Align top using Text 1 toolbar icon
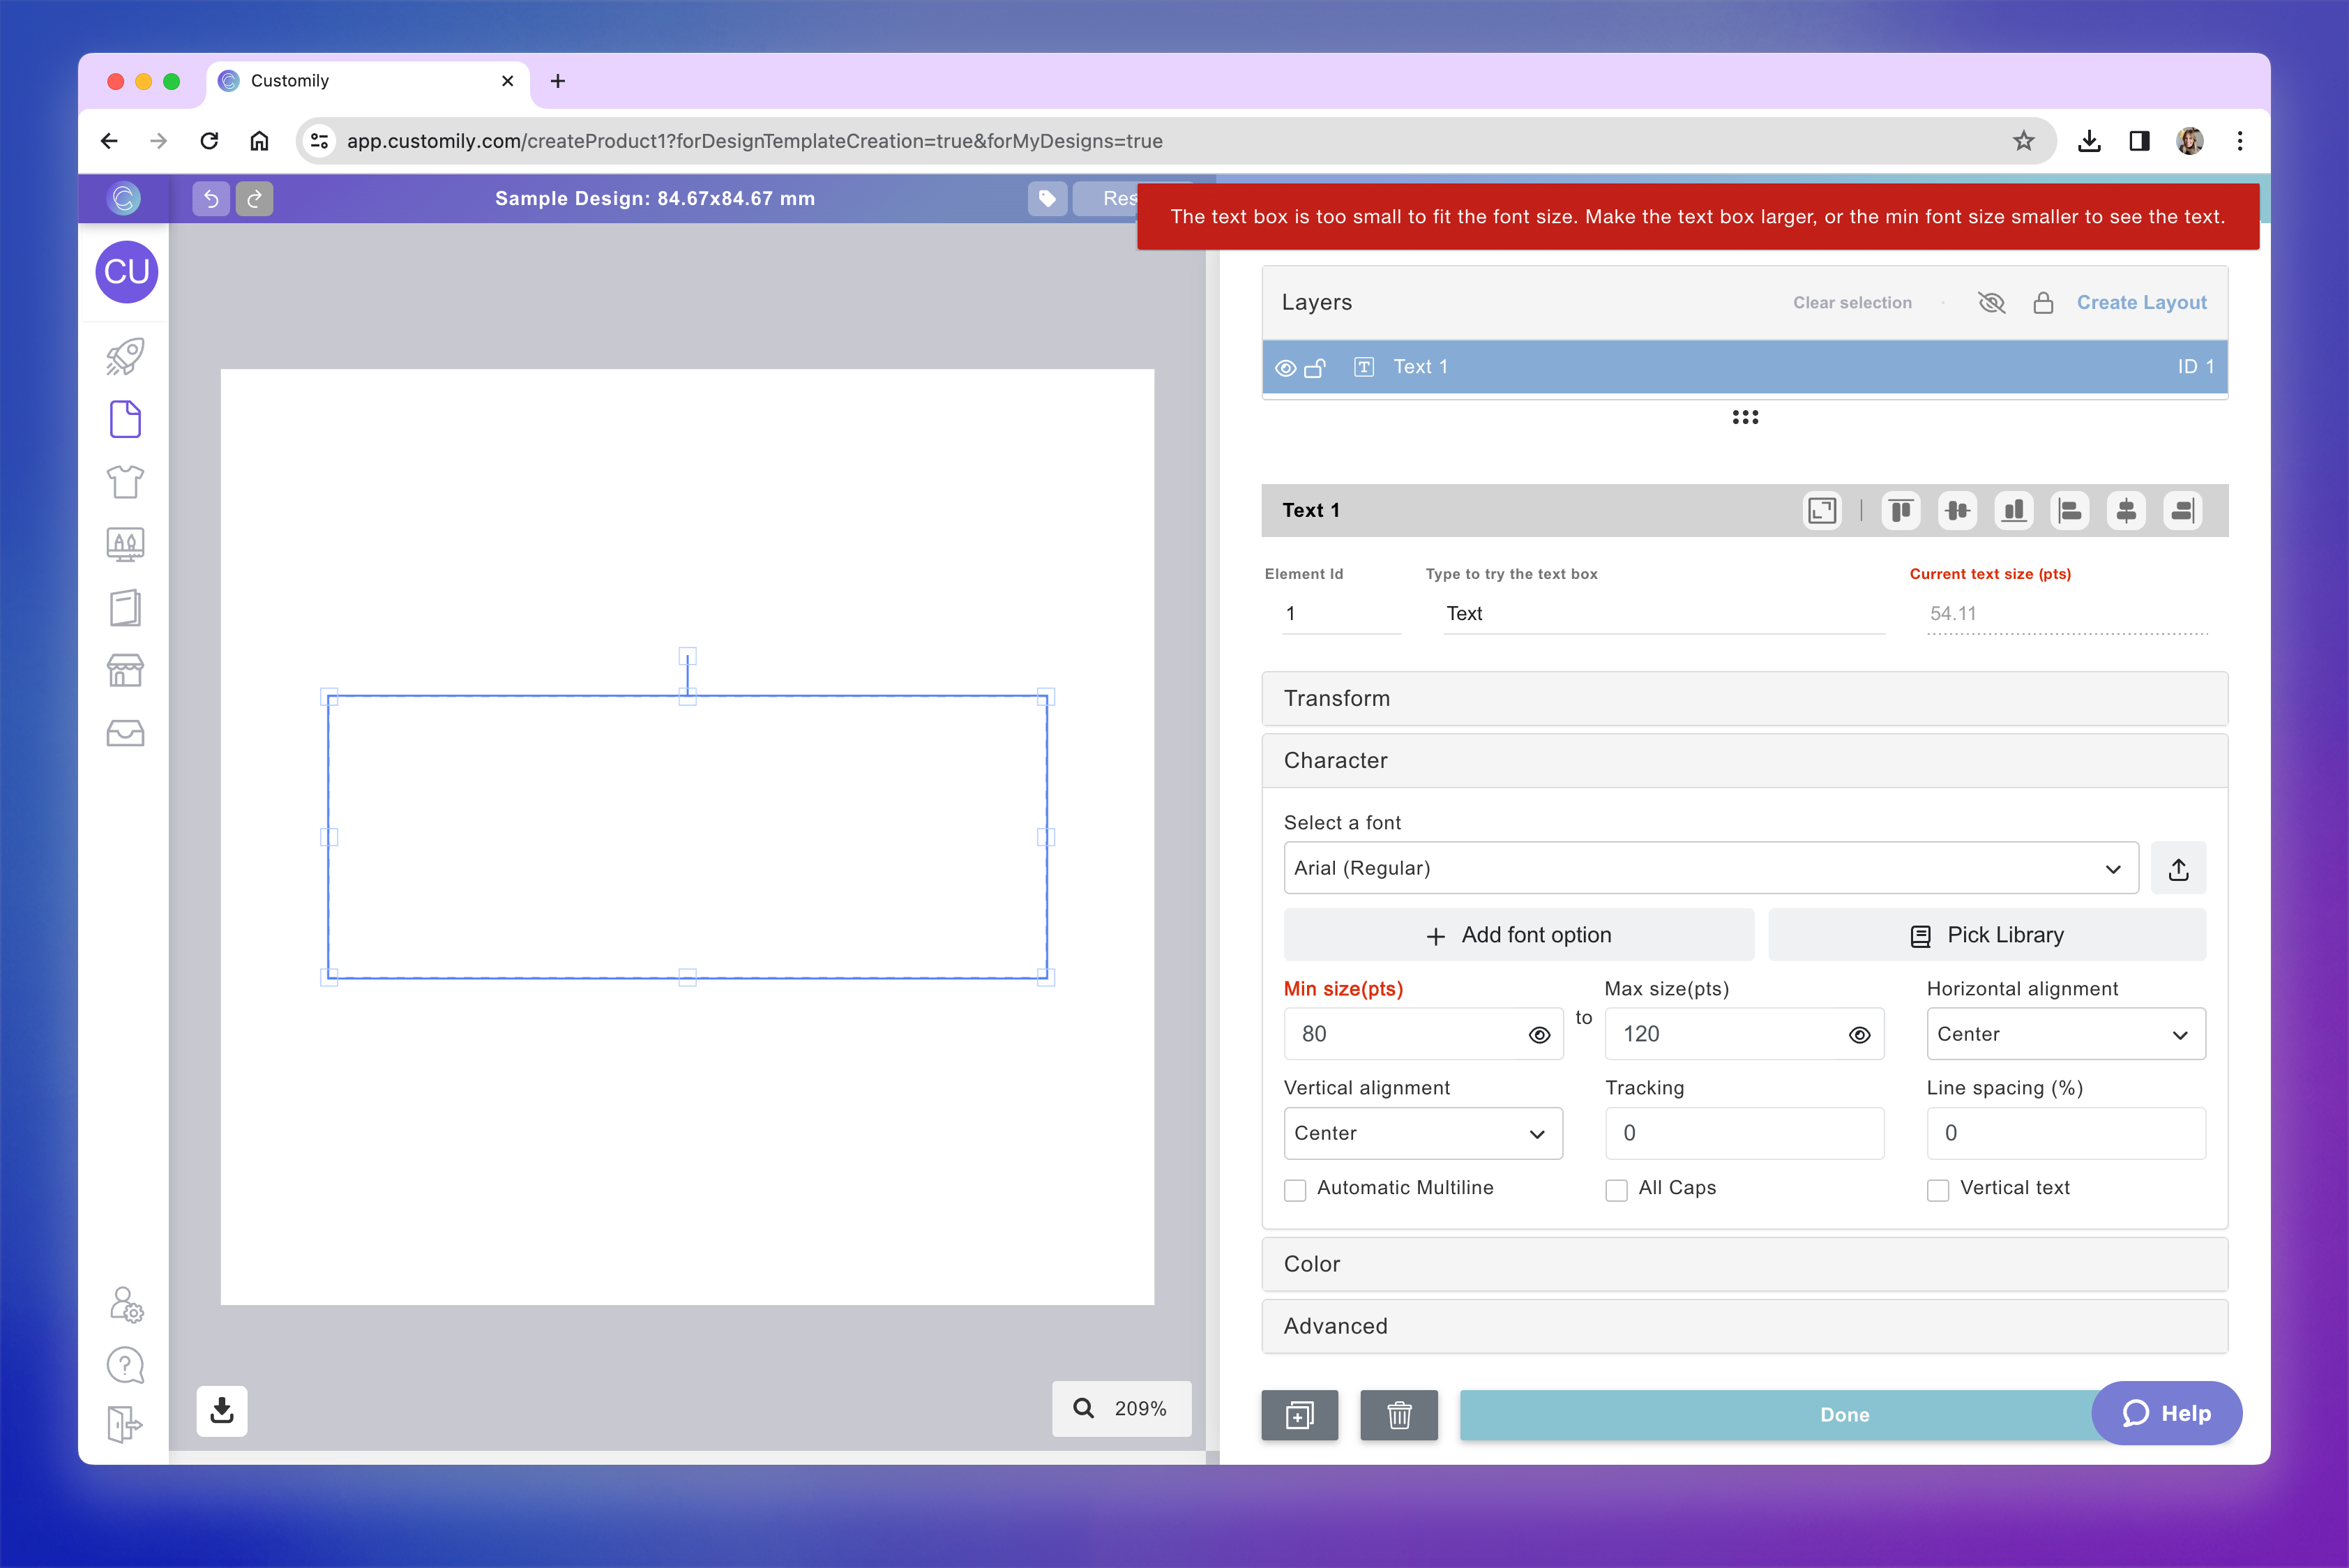The image size is (2349, 1568). [x=1900, y=511]
